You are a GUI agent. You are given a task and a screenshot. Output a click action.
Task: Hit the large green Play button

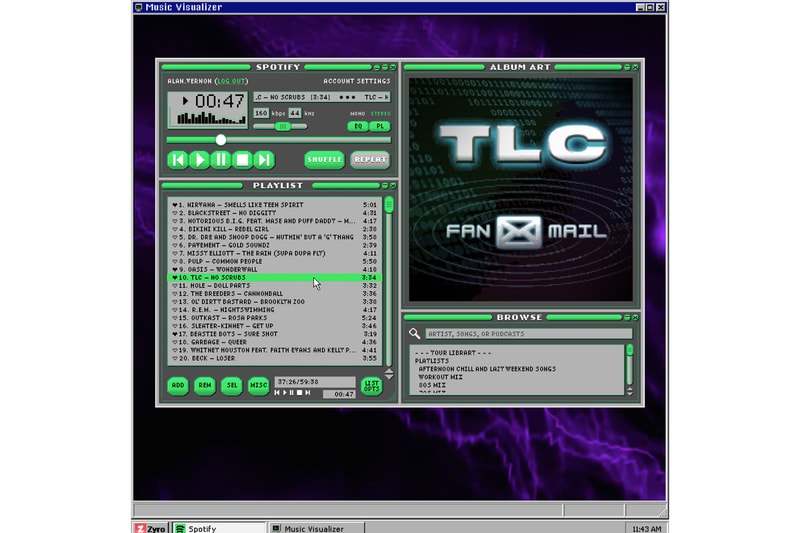pyautogui.click(x=199, y=160)
